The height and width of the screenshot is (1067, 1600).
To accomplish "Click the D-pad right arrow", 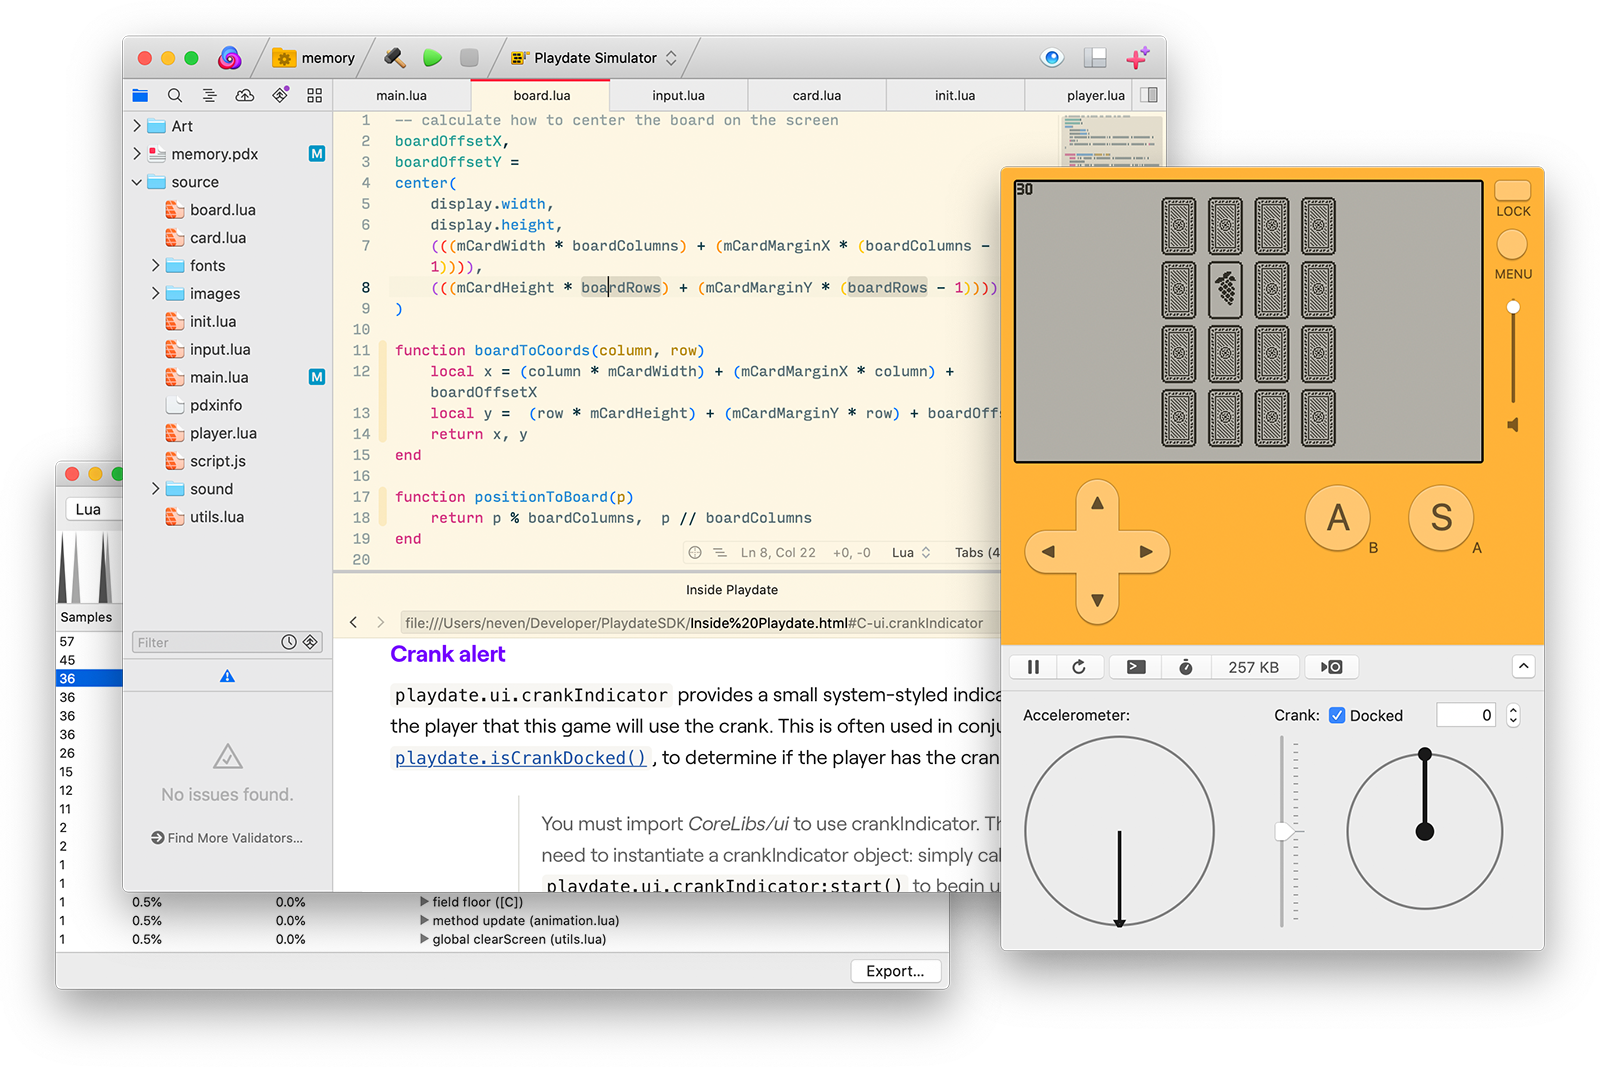I will point(1146,552).
